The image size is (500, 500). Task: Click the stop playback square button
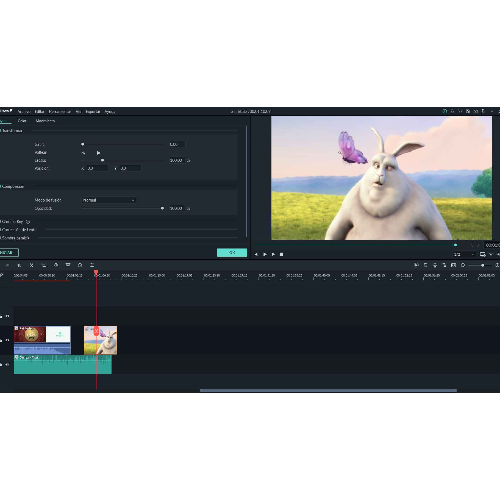(x=281, y=254)
